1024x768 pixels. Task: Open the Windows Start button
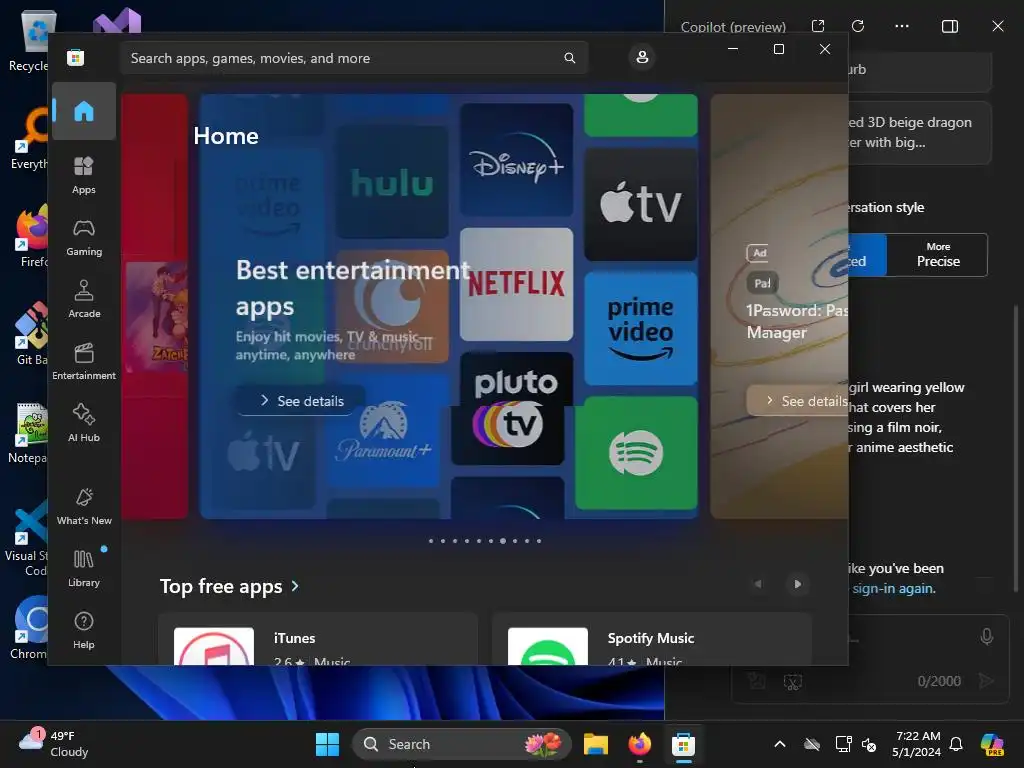click(x=327, y=744)
